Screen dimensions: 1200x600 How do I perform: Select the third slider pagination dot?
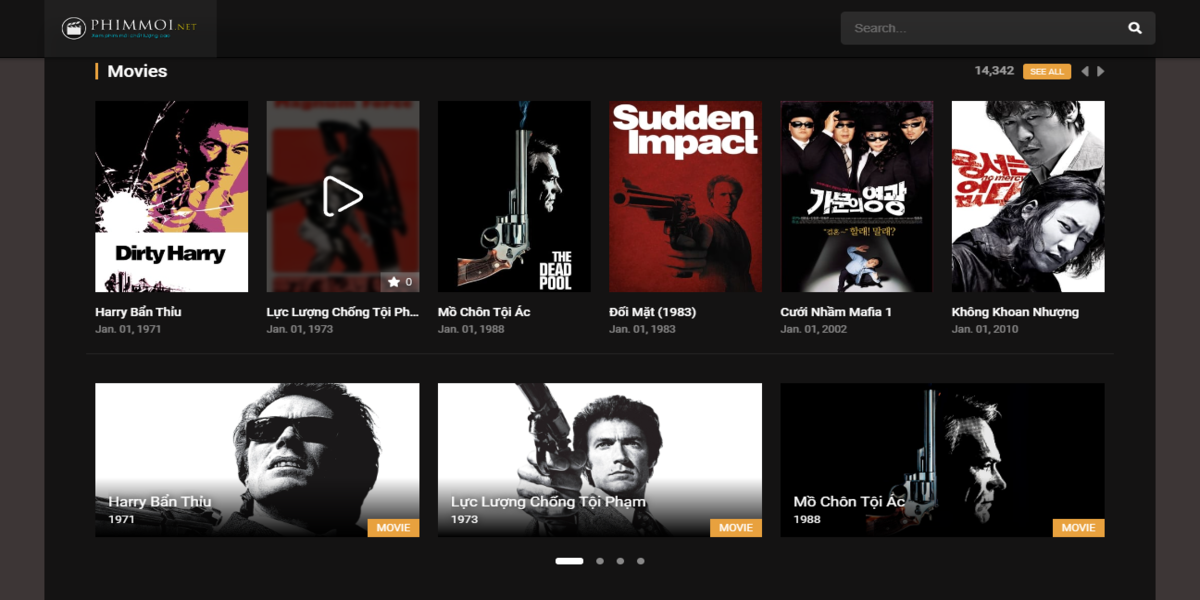[620, 561]
